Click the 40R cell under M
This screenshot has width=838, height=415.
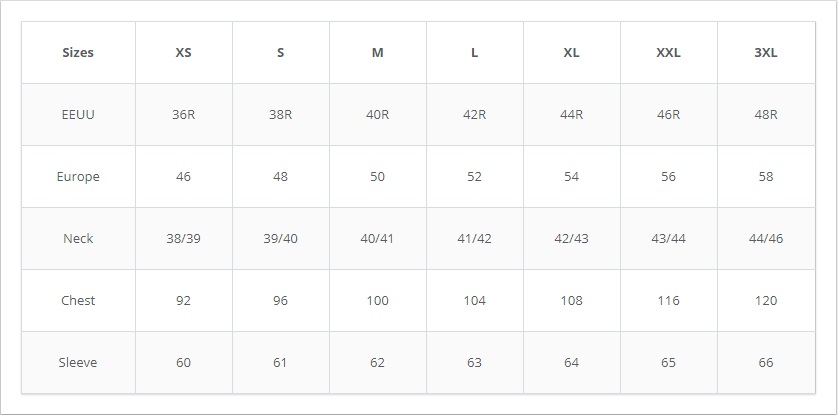[x=377, y=114]
